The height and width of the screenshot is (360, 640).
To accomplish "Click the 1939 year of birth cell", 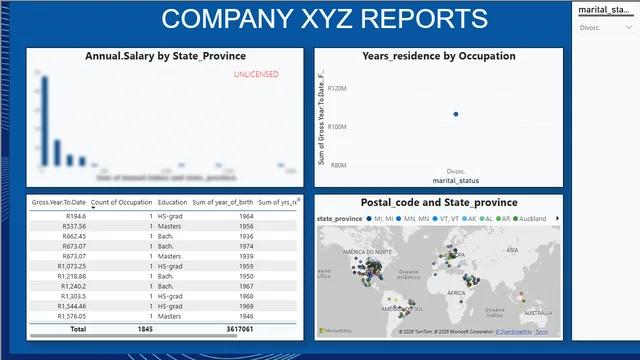I will click(246, 256).
